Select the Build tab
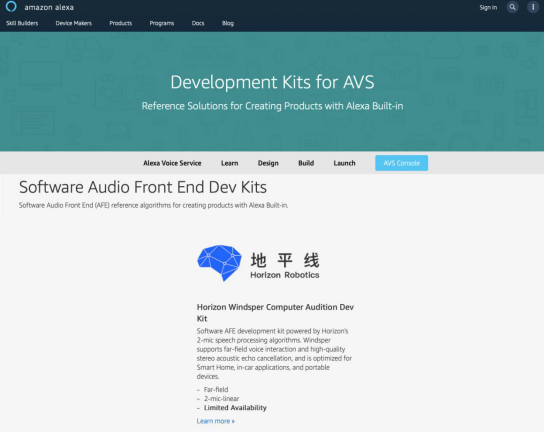The width and height of the screenshot is (544, 432). click(306, 163)
